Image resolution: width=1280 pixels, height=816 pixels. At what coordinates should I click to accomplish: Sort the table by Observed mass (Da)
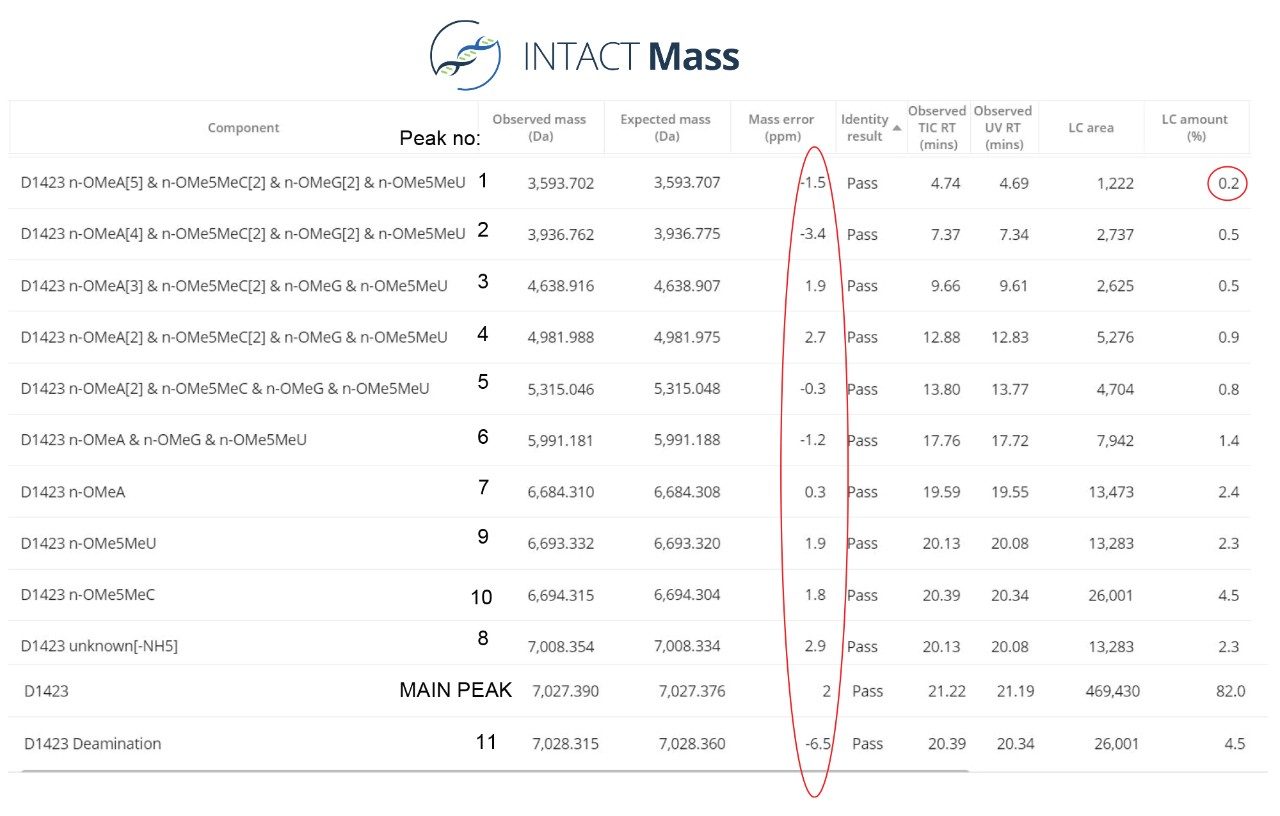pos(540,127)
